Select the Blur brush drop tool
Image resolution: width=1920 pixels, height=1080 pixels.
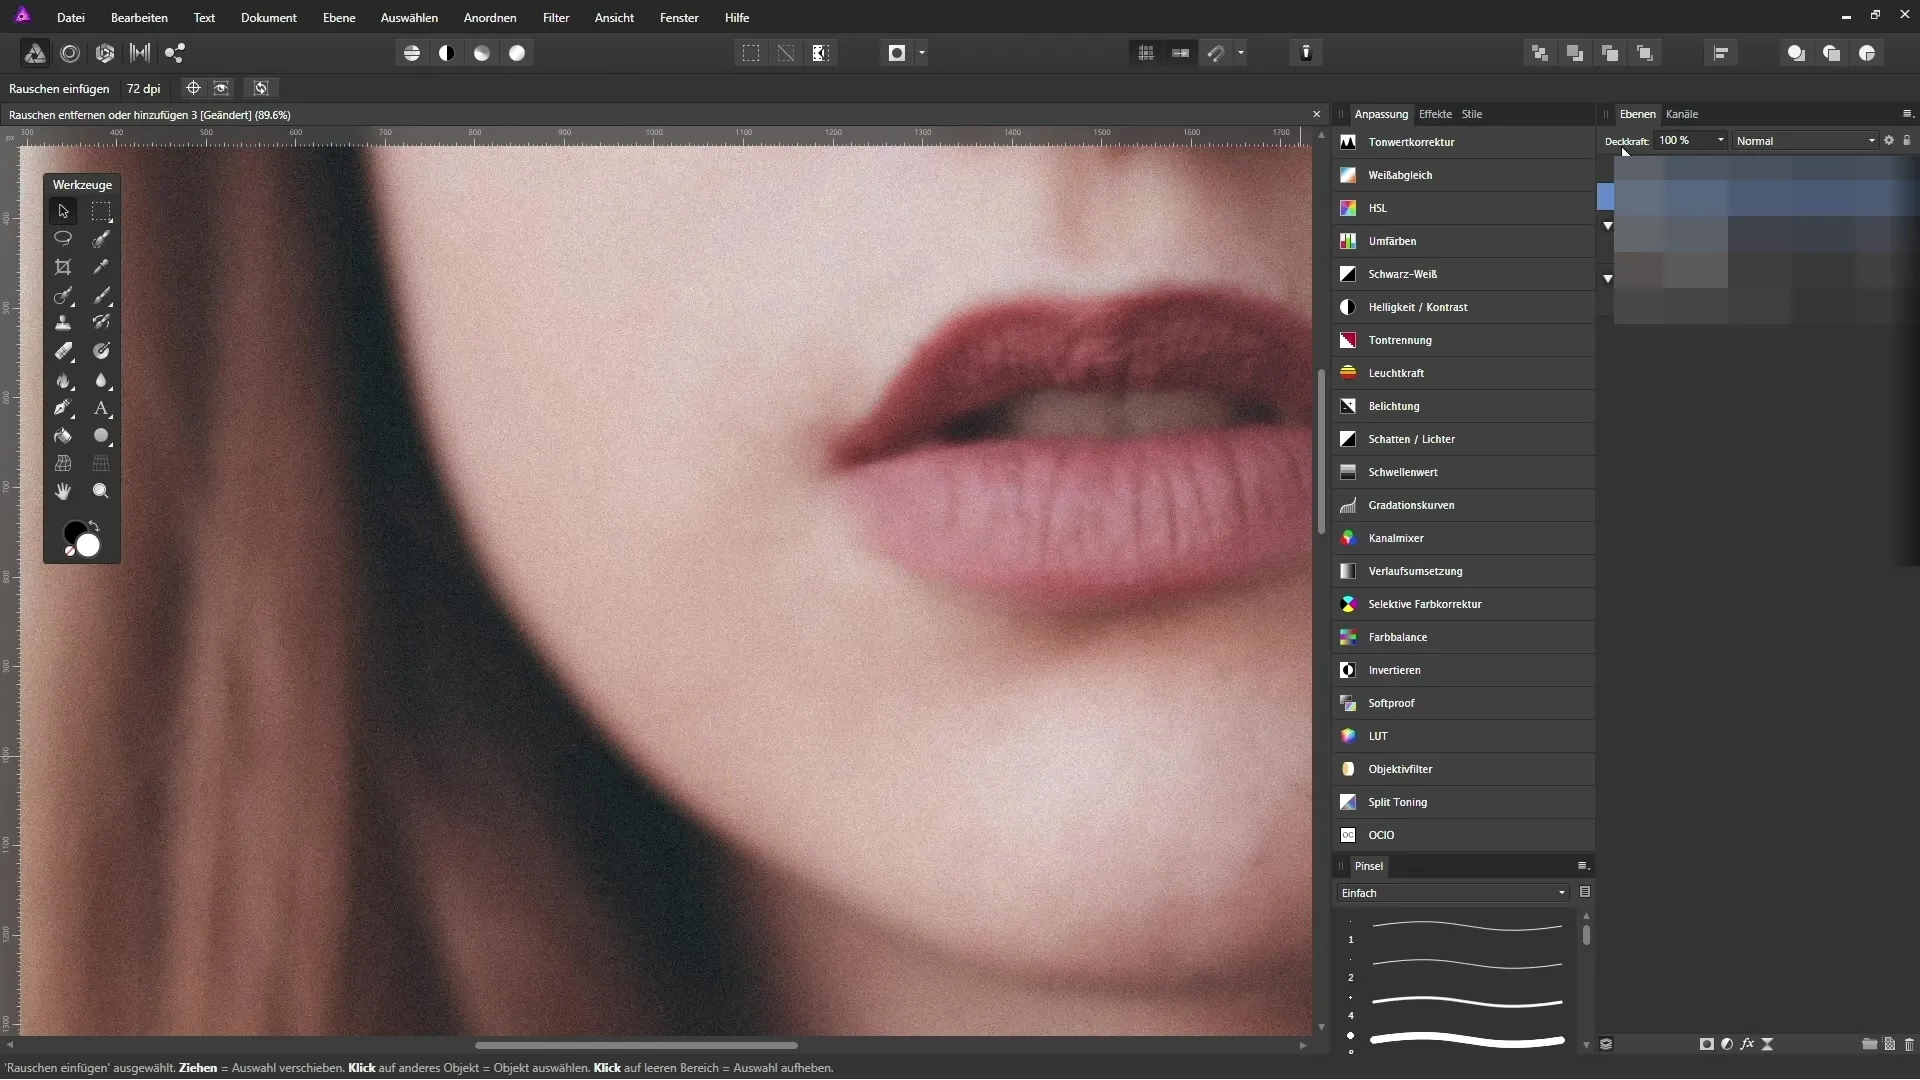click(101, 380)
